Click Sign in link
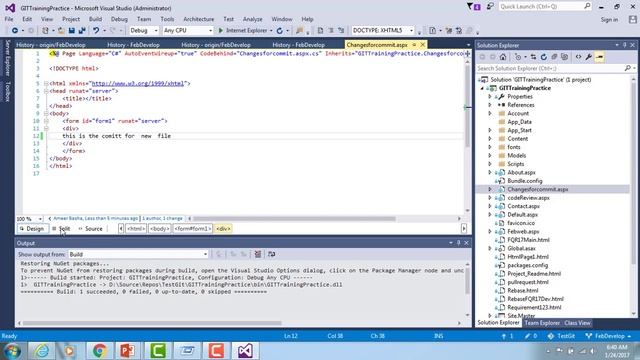This screenshot has height=360, width=640. (x=609, y=20)
